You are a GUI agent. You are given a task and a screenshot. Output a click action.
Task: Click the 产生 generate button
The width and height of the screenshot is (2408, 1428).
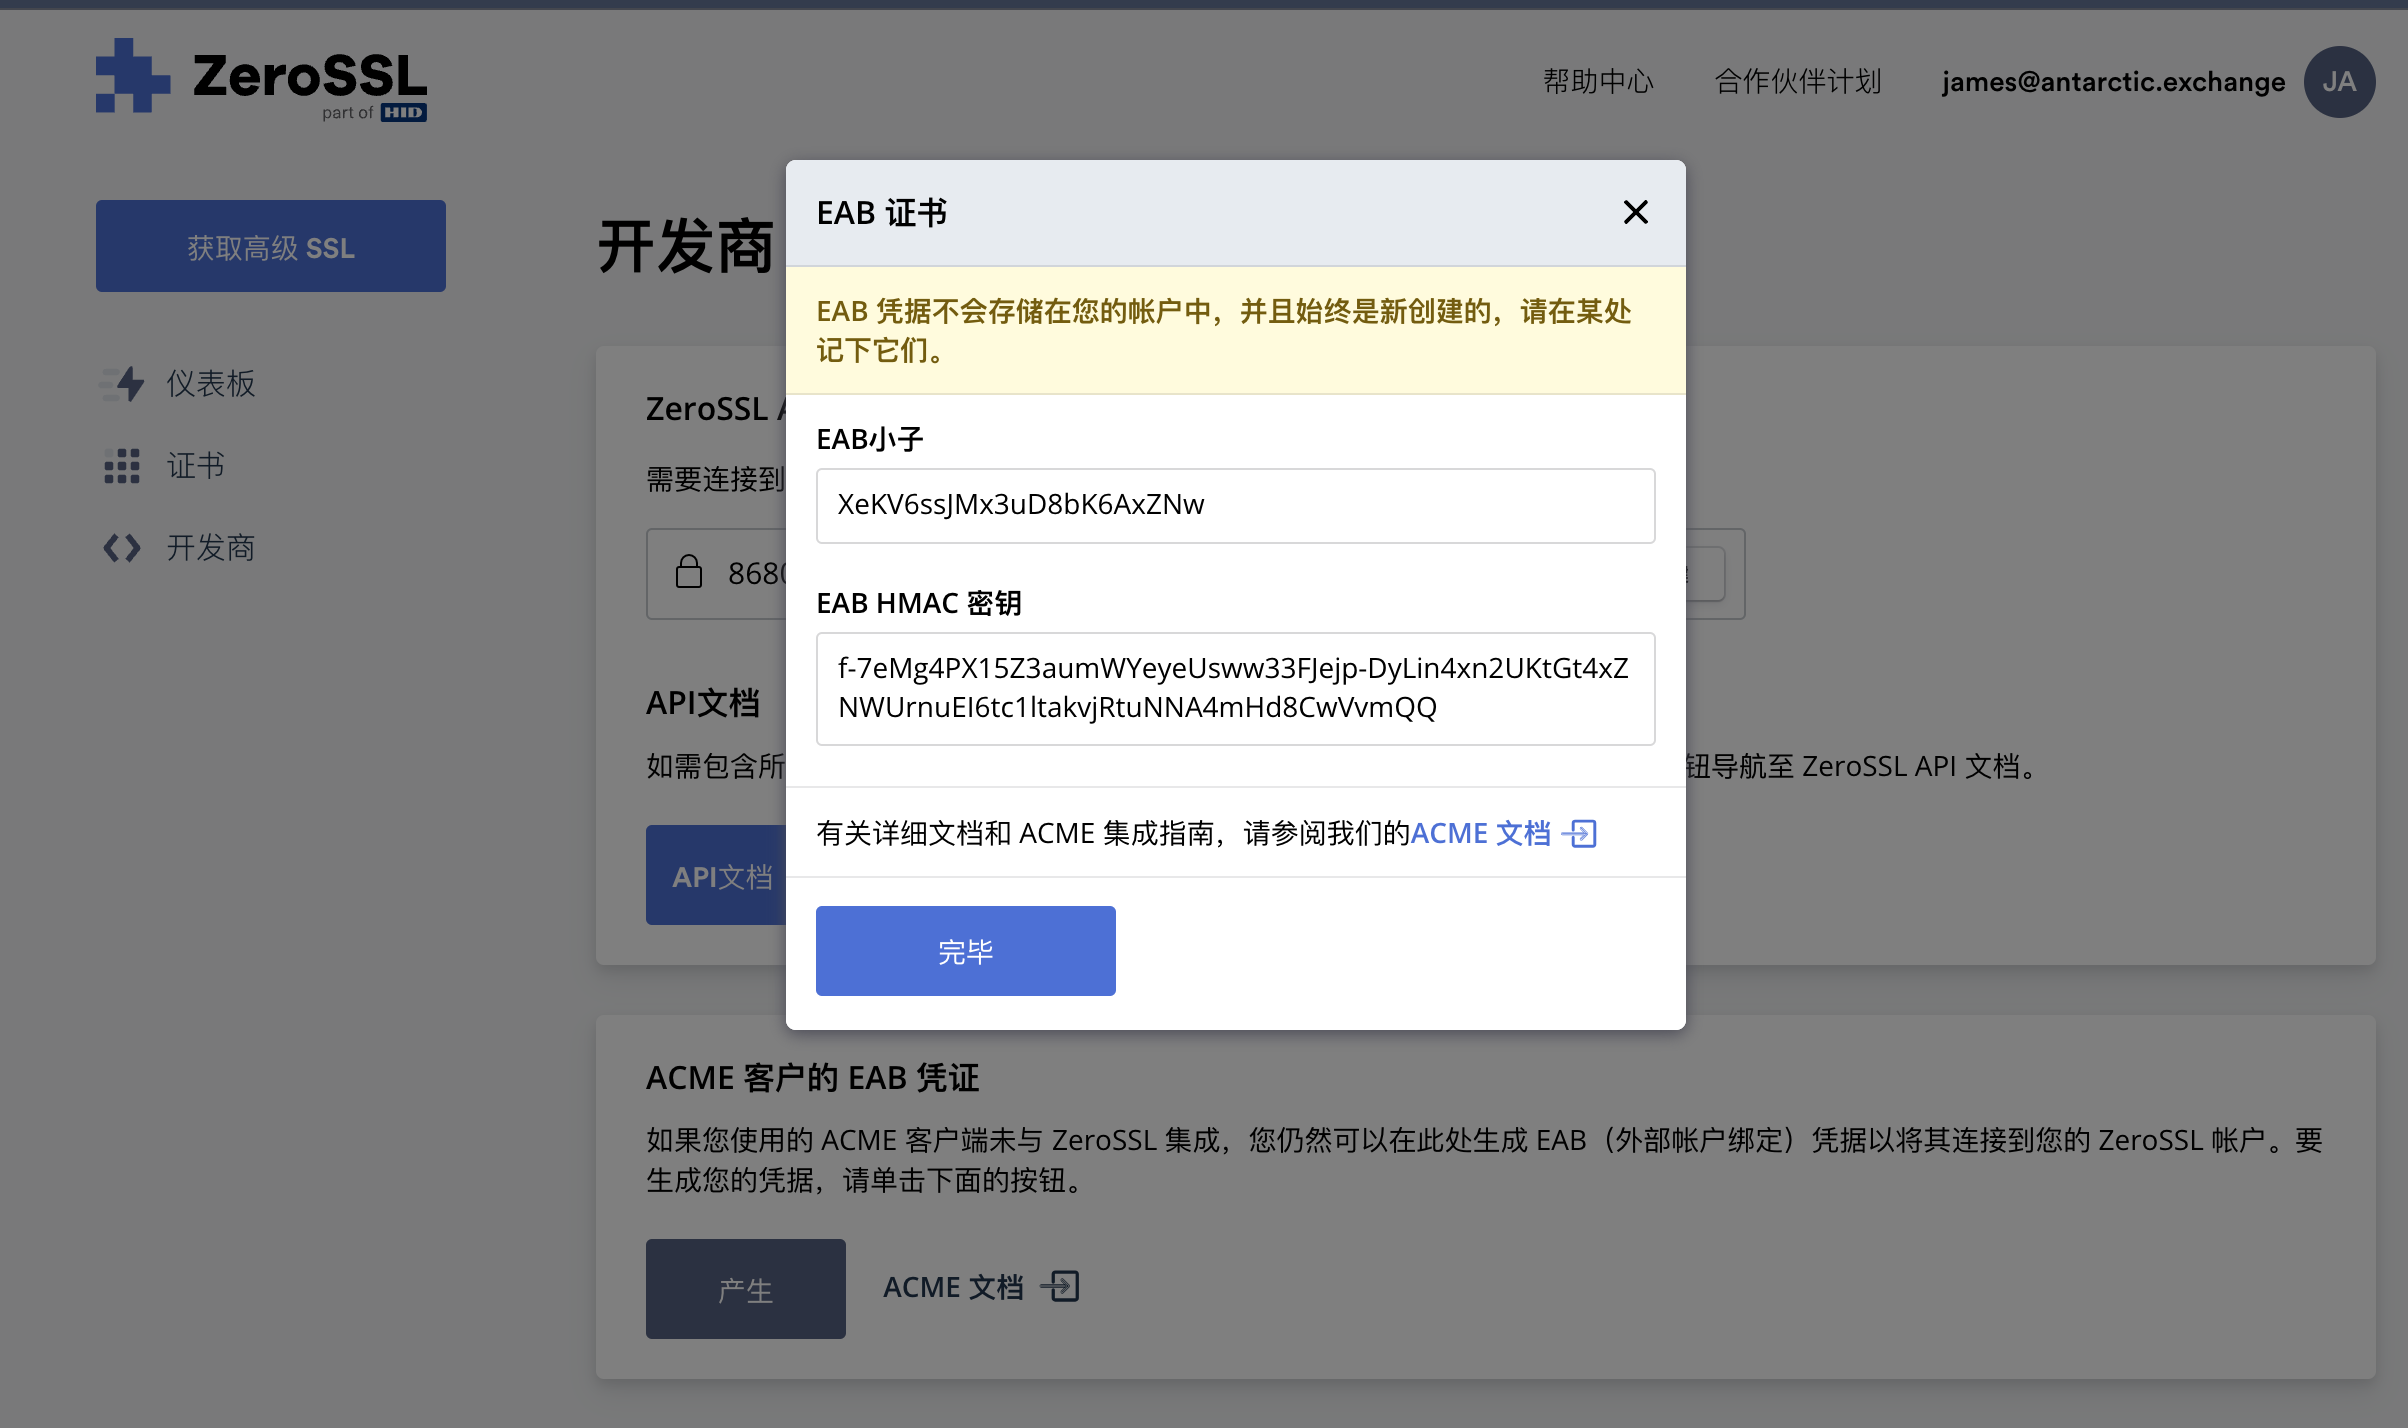pyautogui.click(x=746, y=1289)
